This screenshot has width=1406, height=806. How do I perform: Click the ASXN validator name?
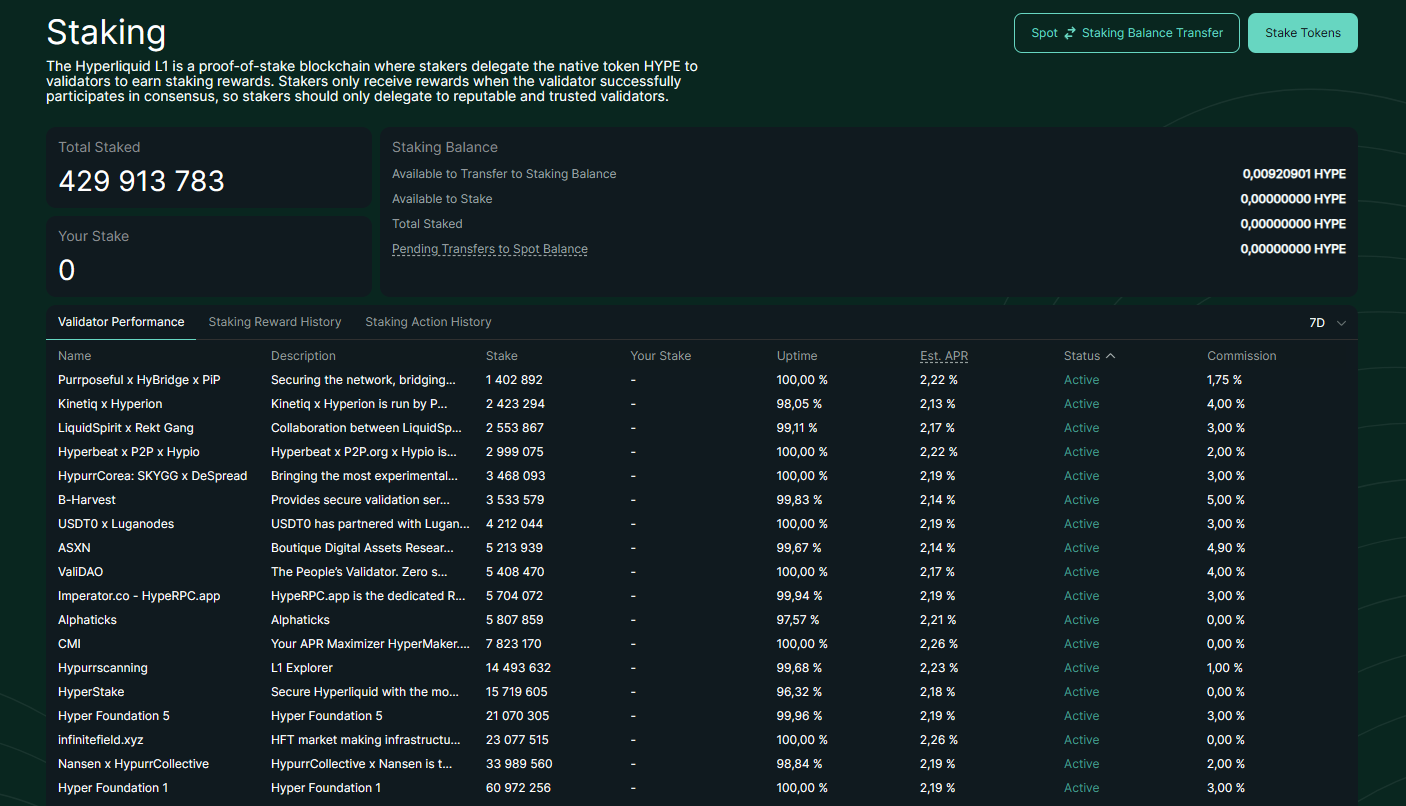pyautogui.click(x=74, y=548)
